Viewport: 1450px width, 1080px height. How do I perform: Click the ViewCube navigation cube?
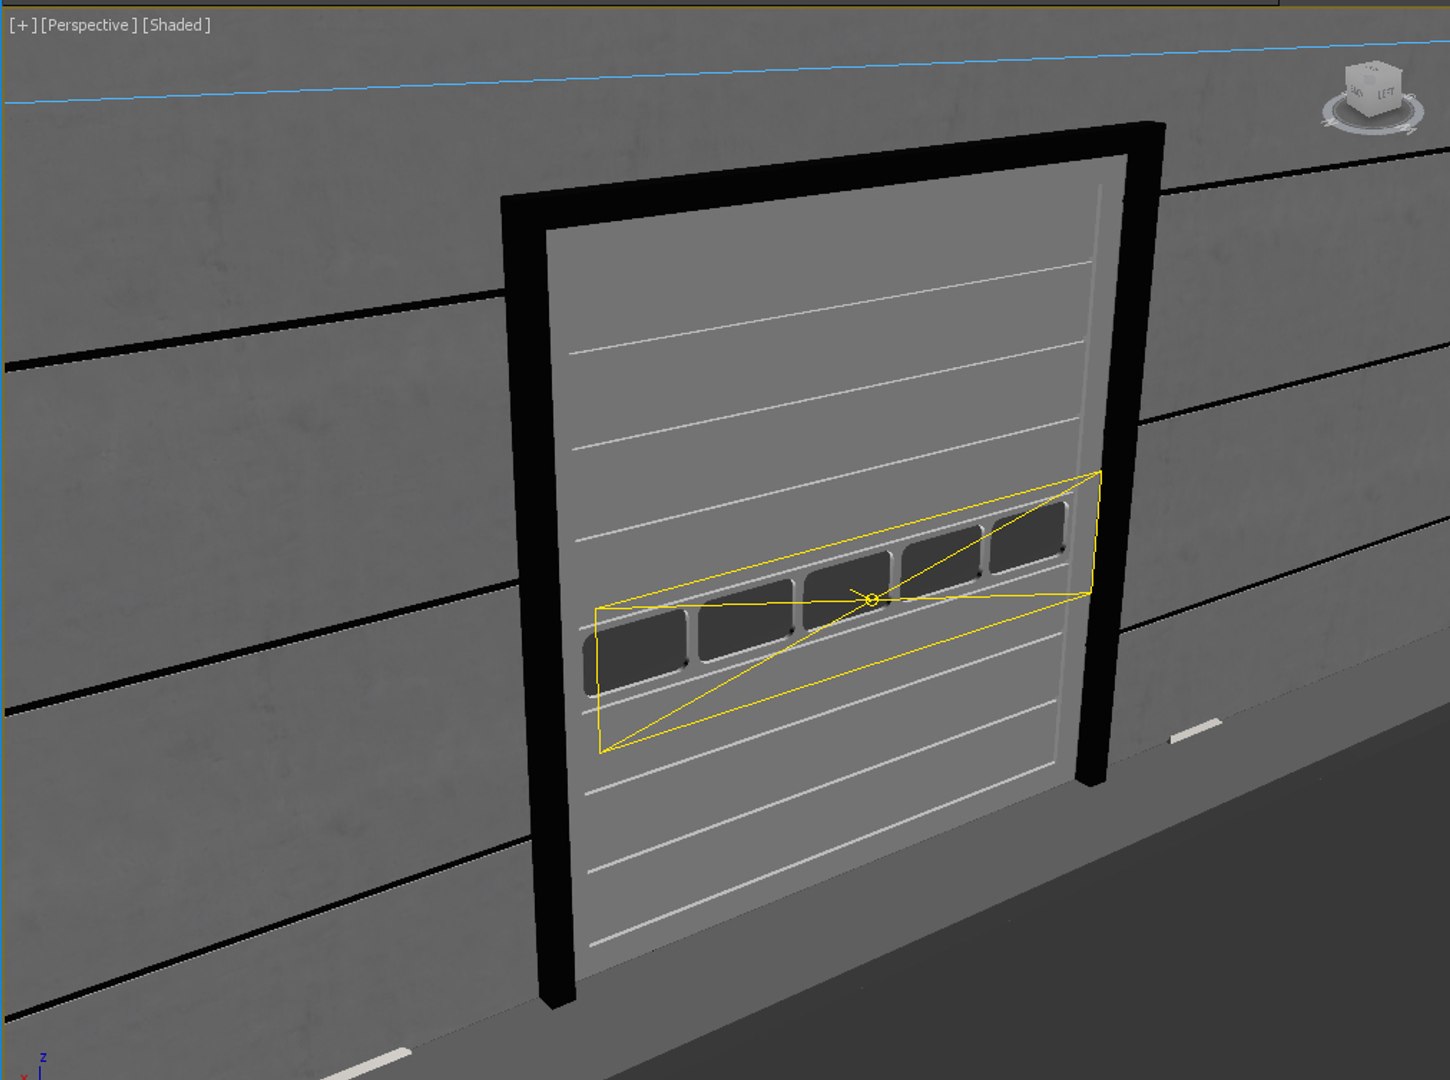[1374, 88]
